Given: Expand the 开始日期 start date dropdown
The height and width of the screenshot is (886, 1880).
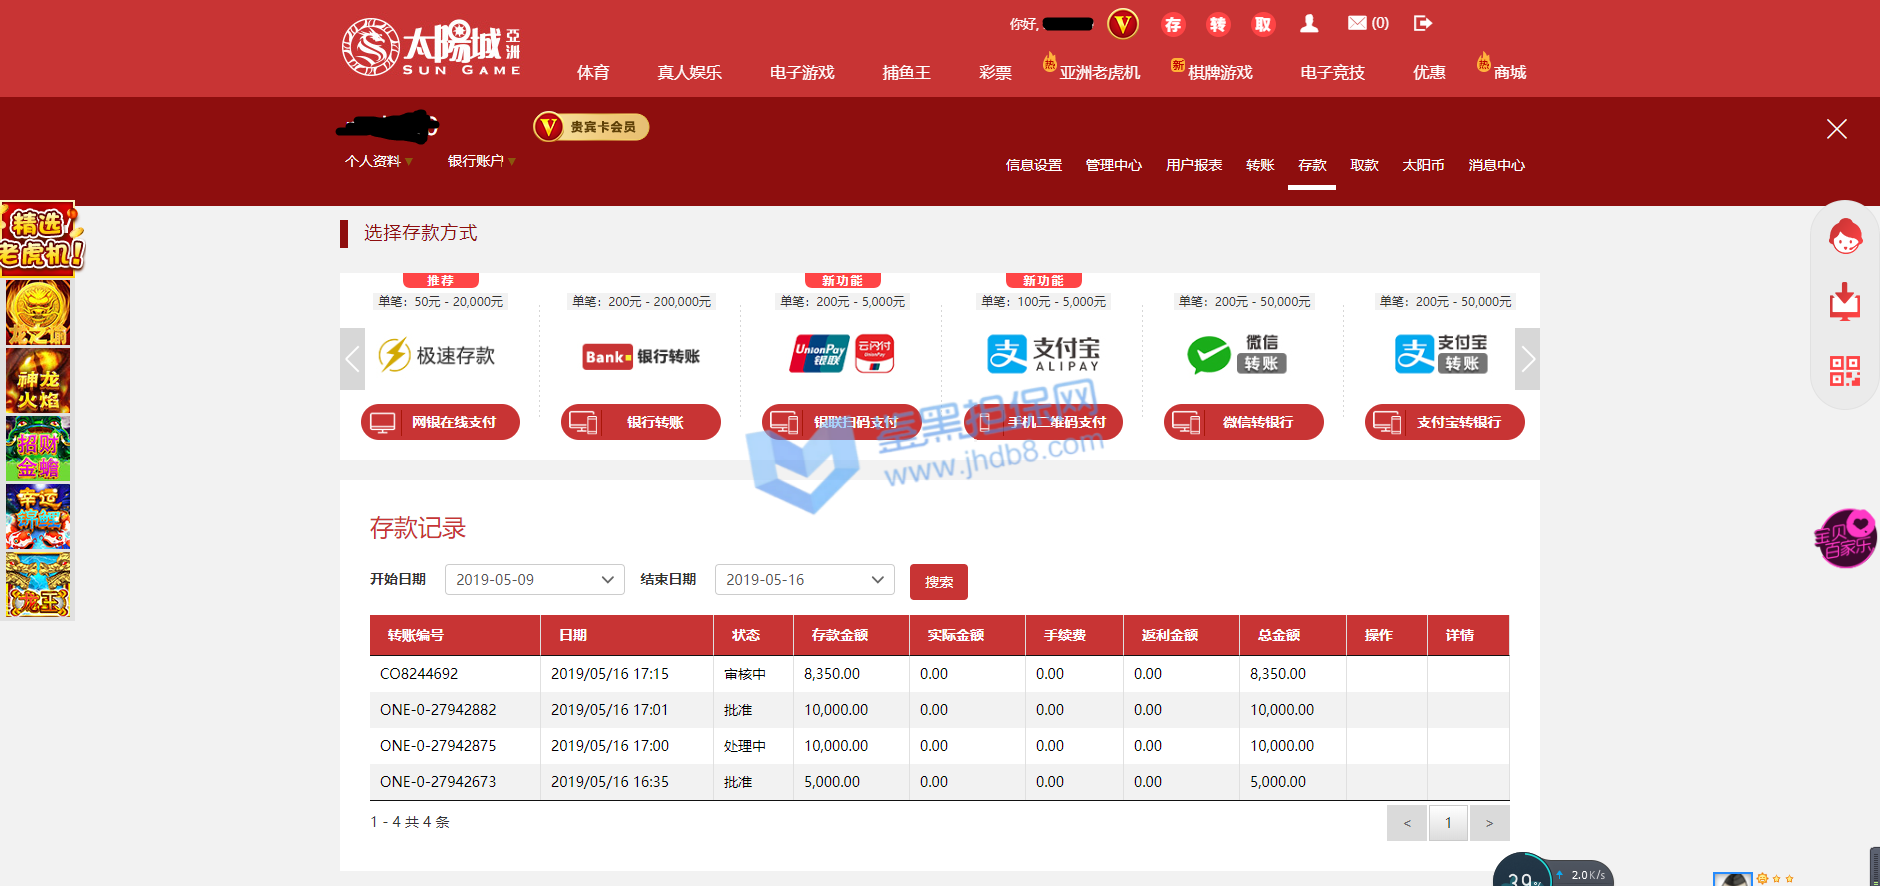Looking at the screenshot, I should 534,580.
